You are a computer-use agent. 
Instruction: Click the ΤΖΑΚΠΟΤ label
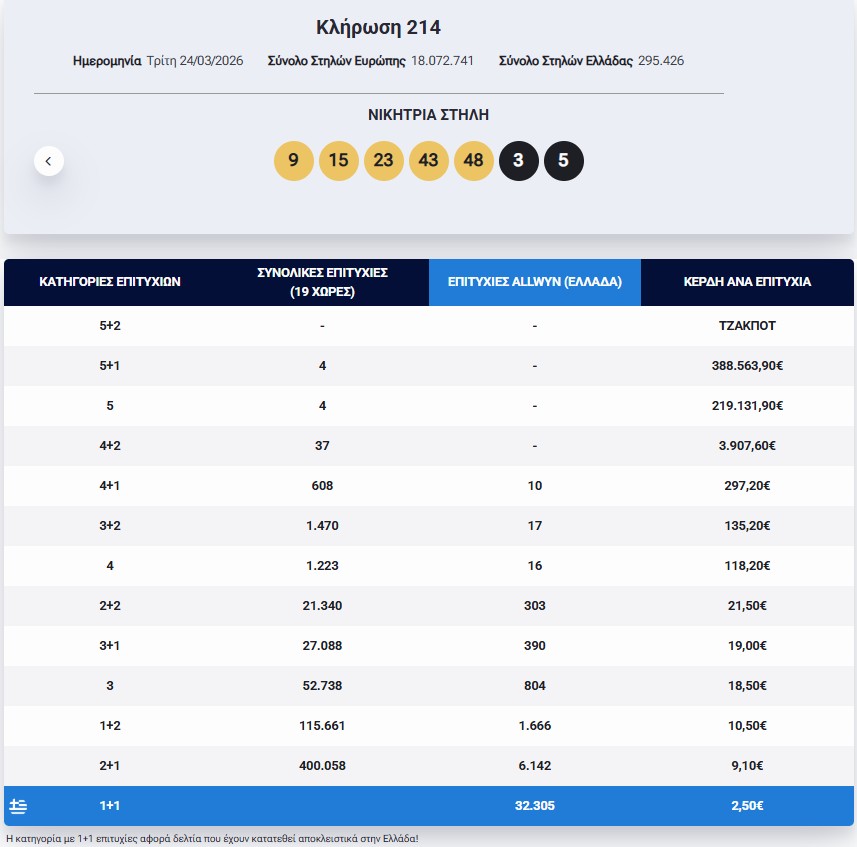click(746, 325)
